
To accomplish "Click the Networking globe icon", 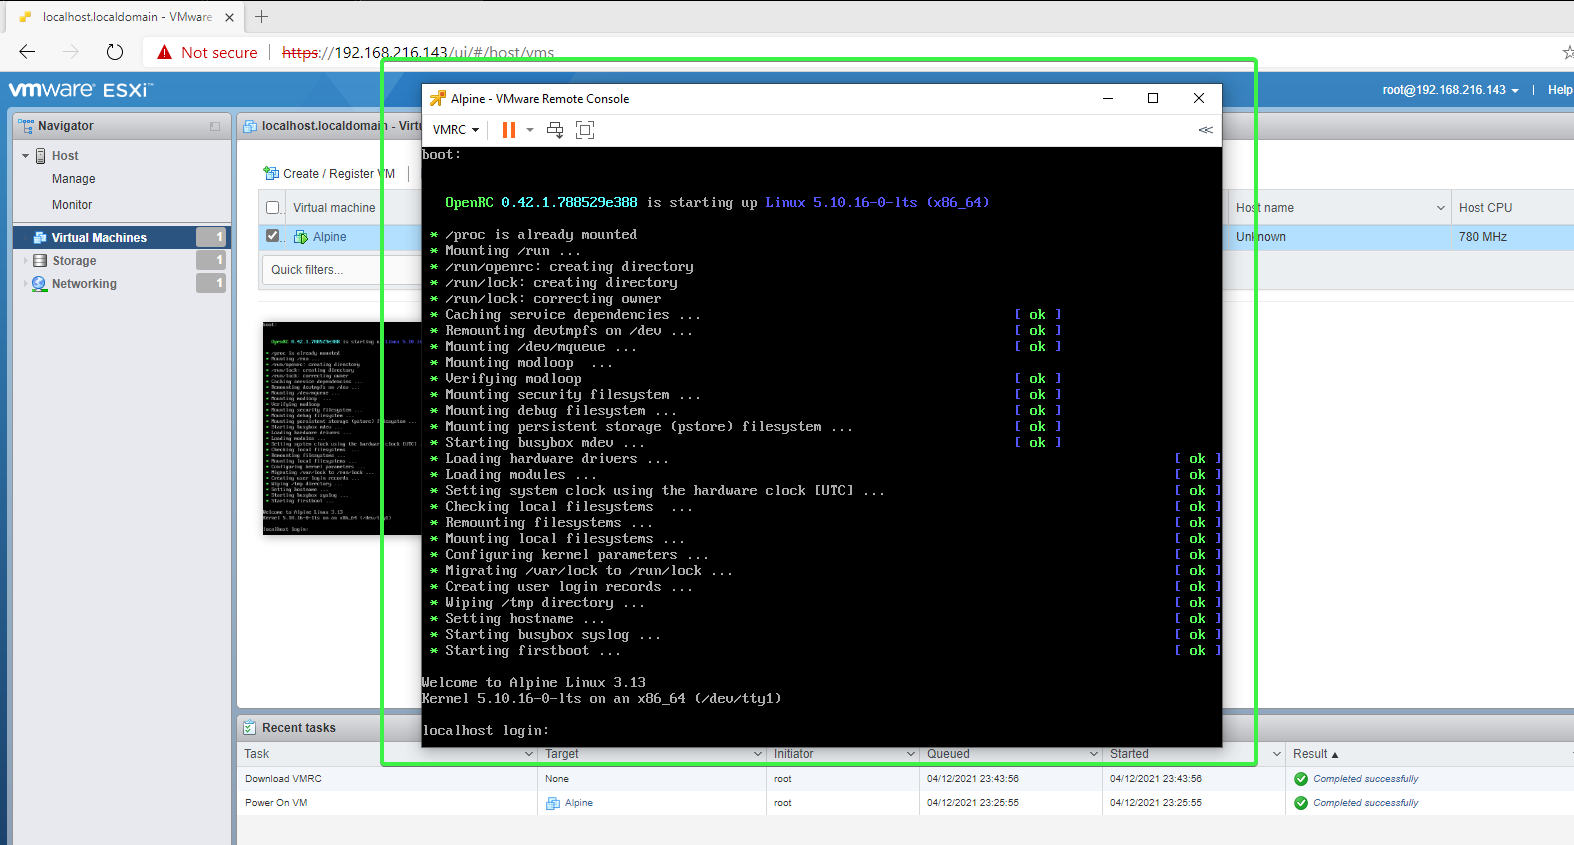I will 39,284.
